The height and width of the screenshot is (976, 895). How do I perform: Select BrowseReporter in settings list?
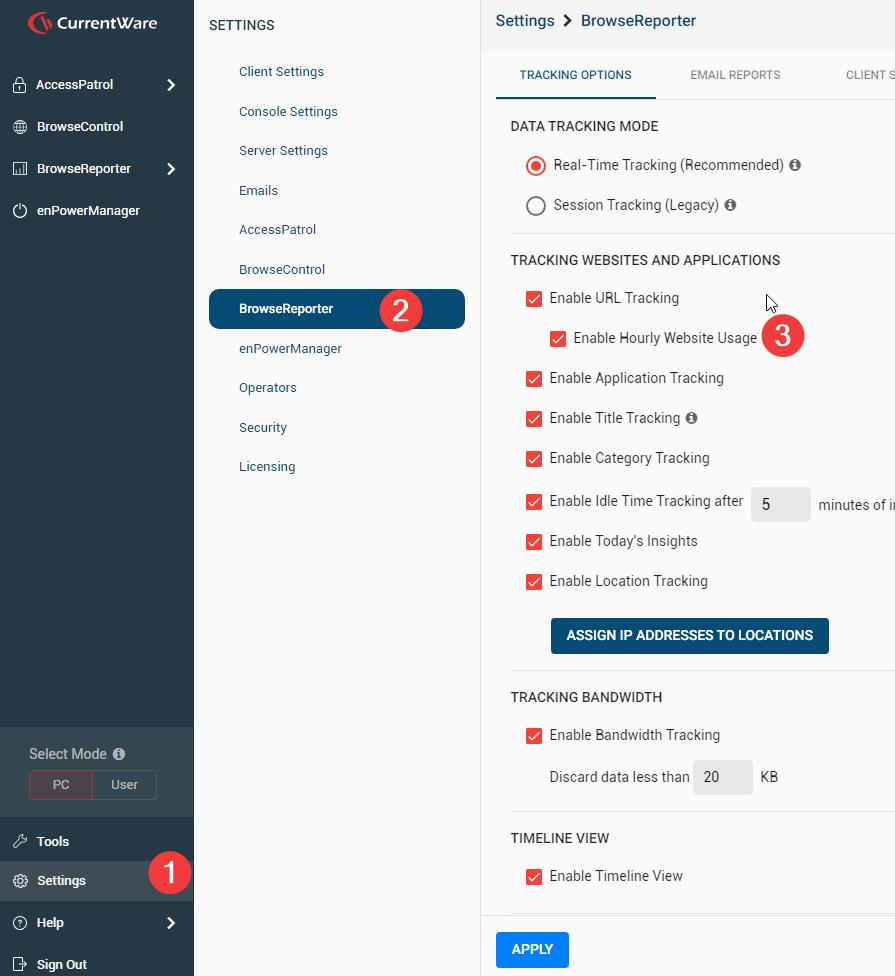337,309
